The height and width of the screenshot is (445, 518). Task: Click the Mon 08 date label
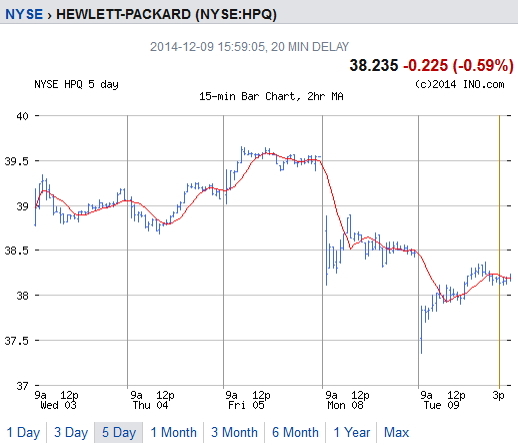[x=345, y=405]
